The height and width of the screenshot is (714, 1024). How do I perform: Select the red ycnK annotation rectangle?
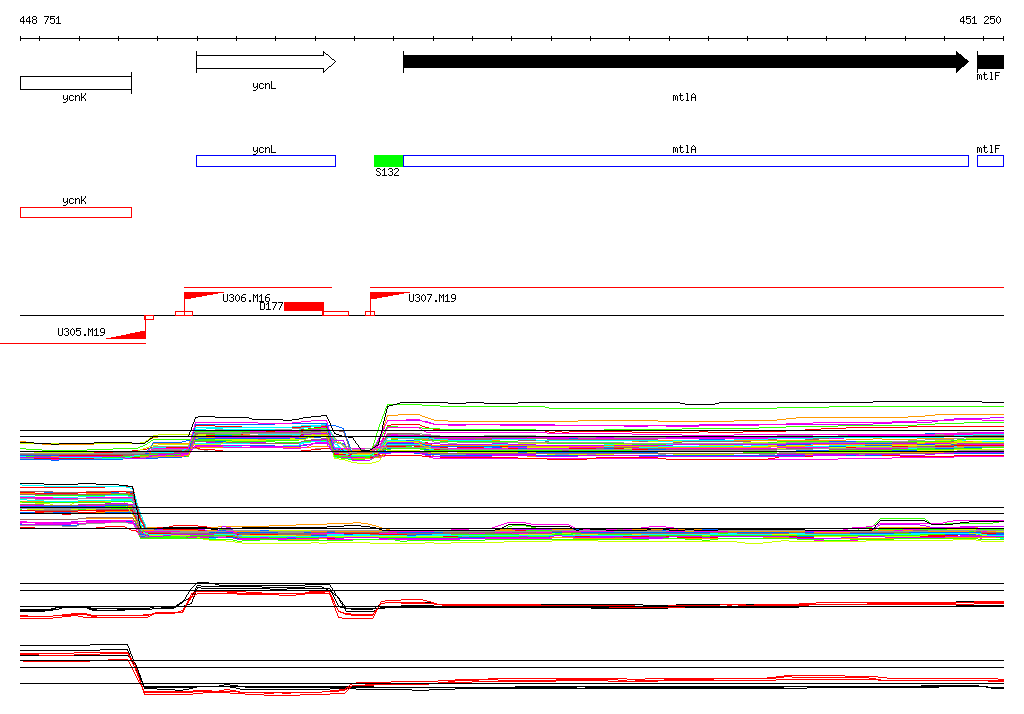tap(76, 212)
